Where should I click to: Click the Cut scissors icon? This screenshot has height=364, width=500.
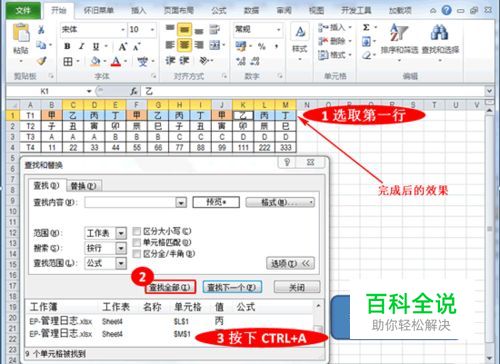(41, 30)
